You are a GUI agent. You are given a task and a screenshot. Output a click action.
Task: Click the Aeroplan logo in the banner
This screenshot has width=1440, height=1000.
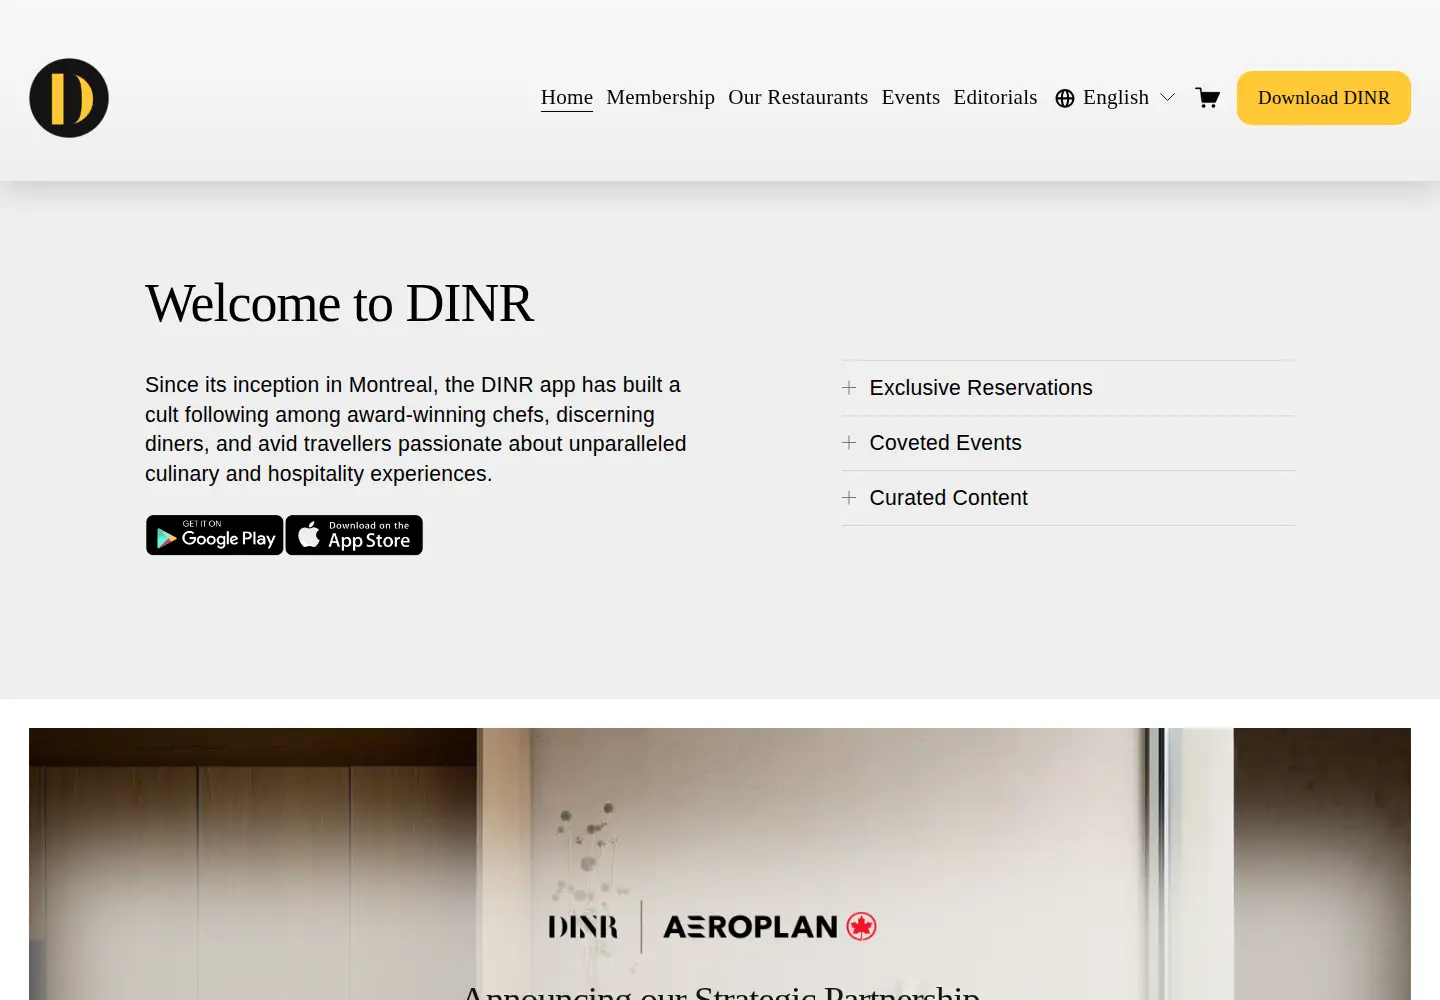770,927
